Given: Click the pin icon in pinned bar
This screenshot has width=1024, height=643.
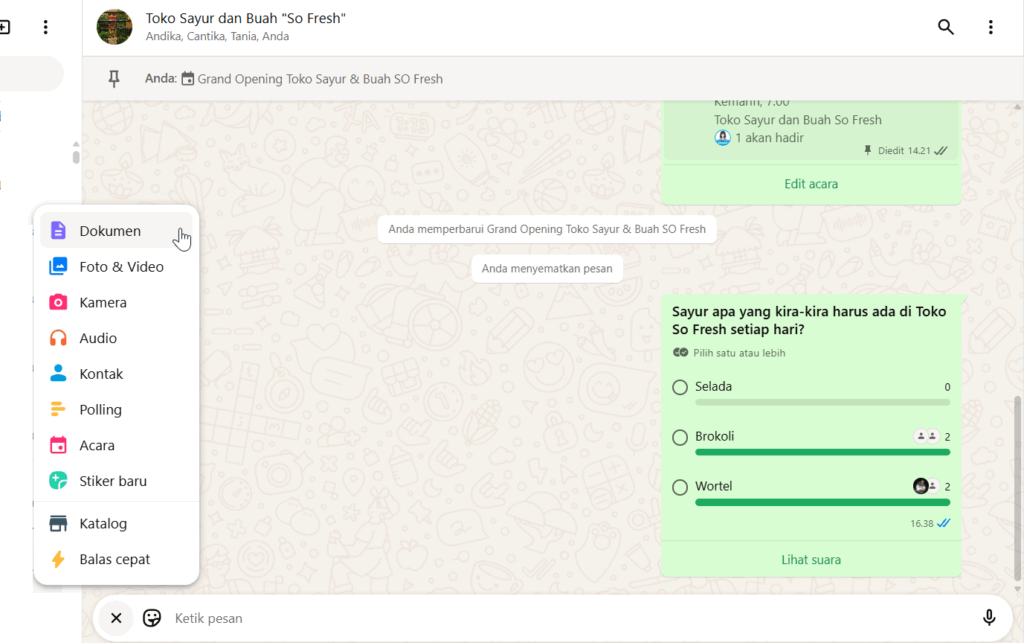Looking at the screenshot, I should 114,79.
